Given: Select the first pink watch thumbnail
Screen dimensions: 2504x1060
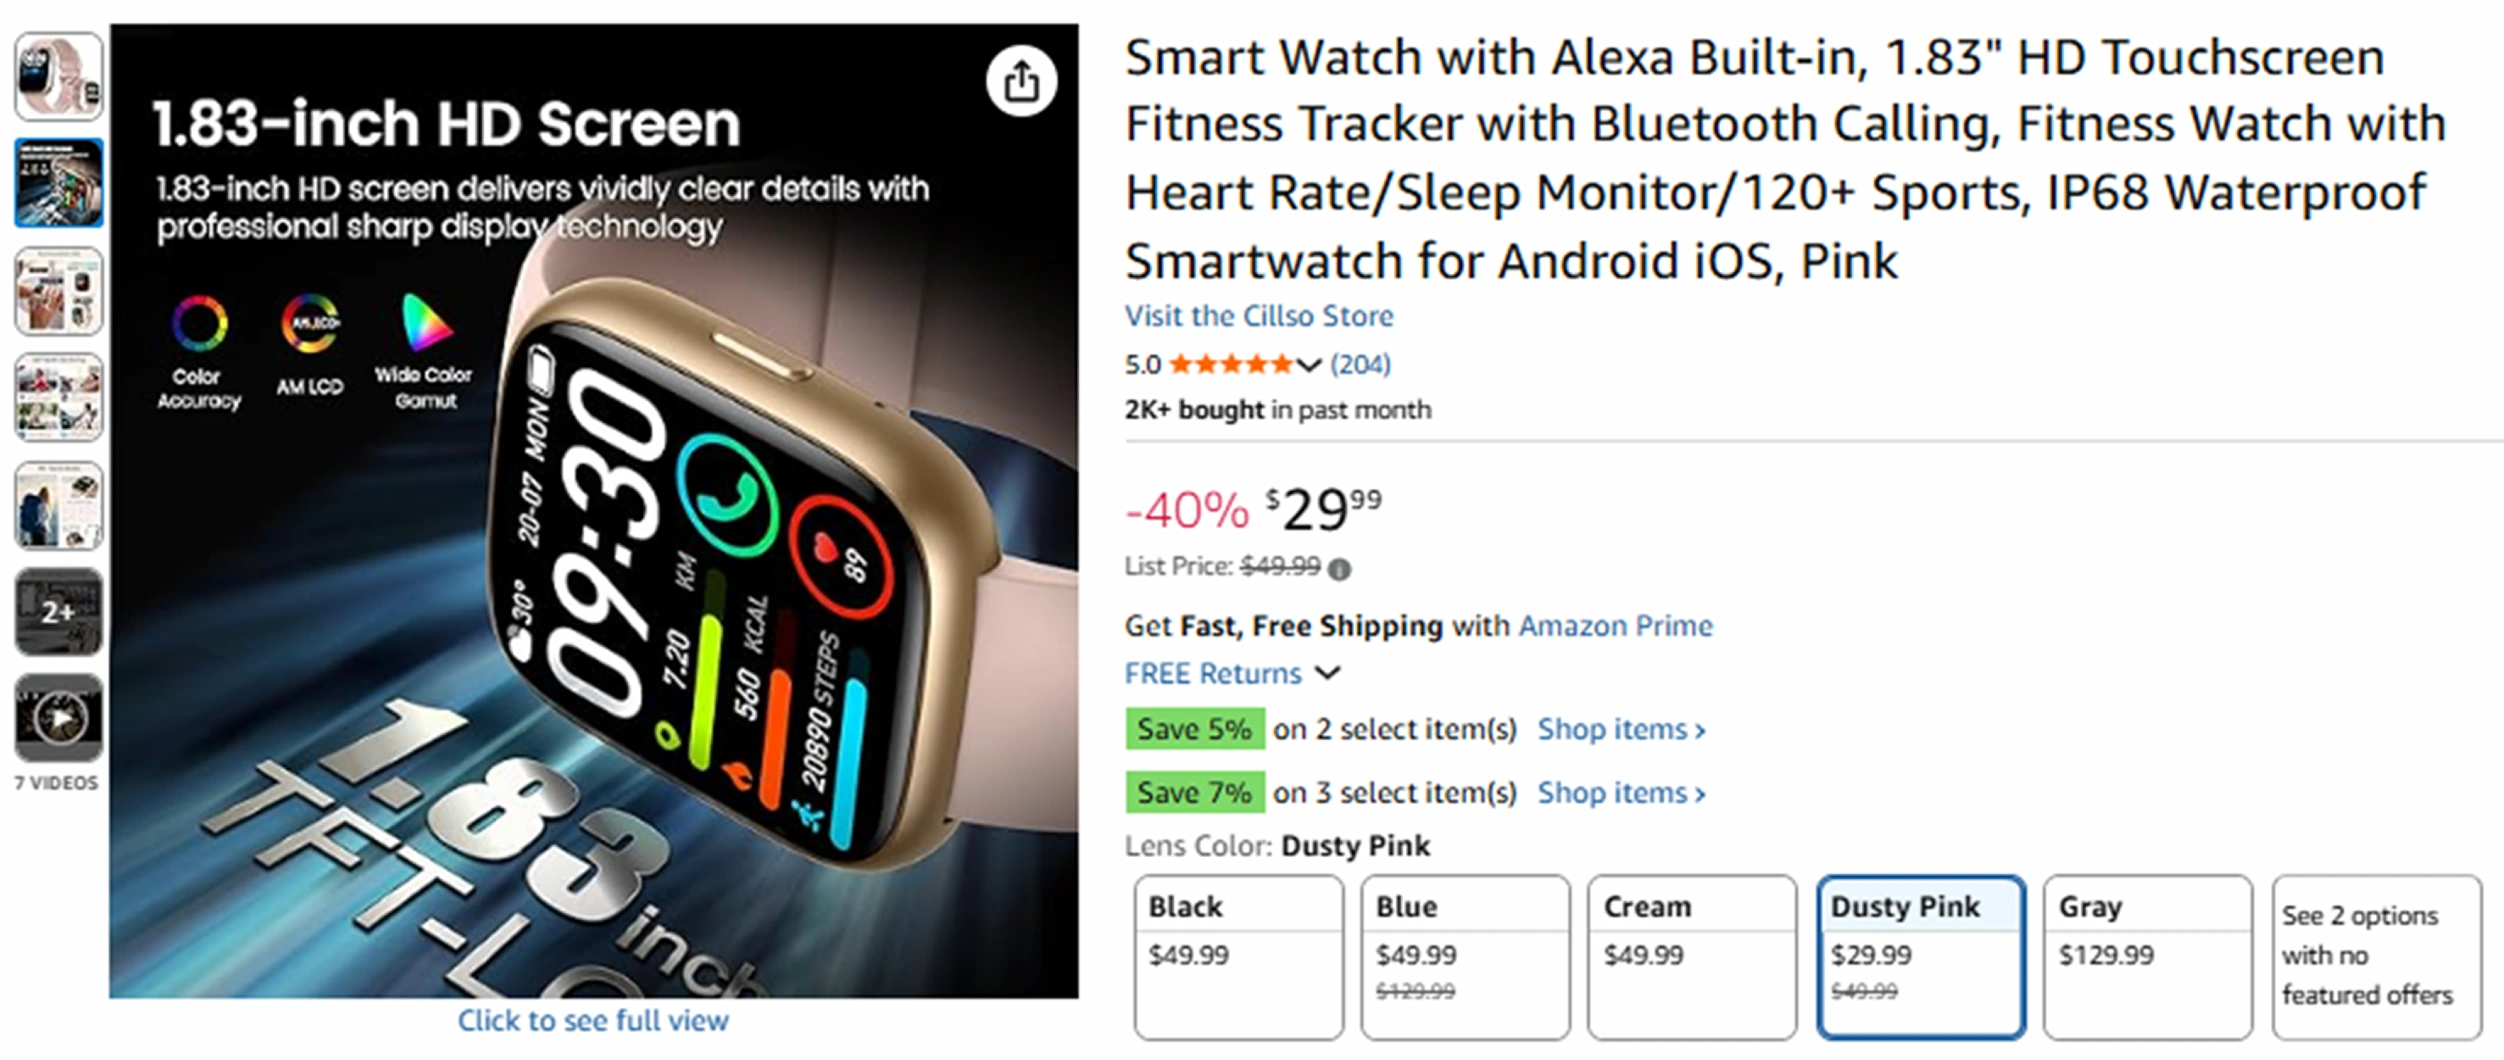Looking at the screenshot, I should click(x=59, y=76).
